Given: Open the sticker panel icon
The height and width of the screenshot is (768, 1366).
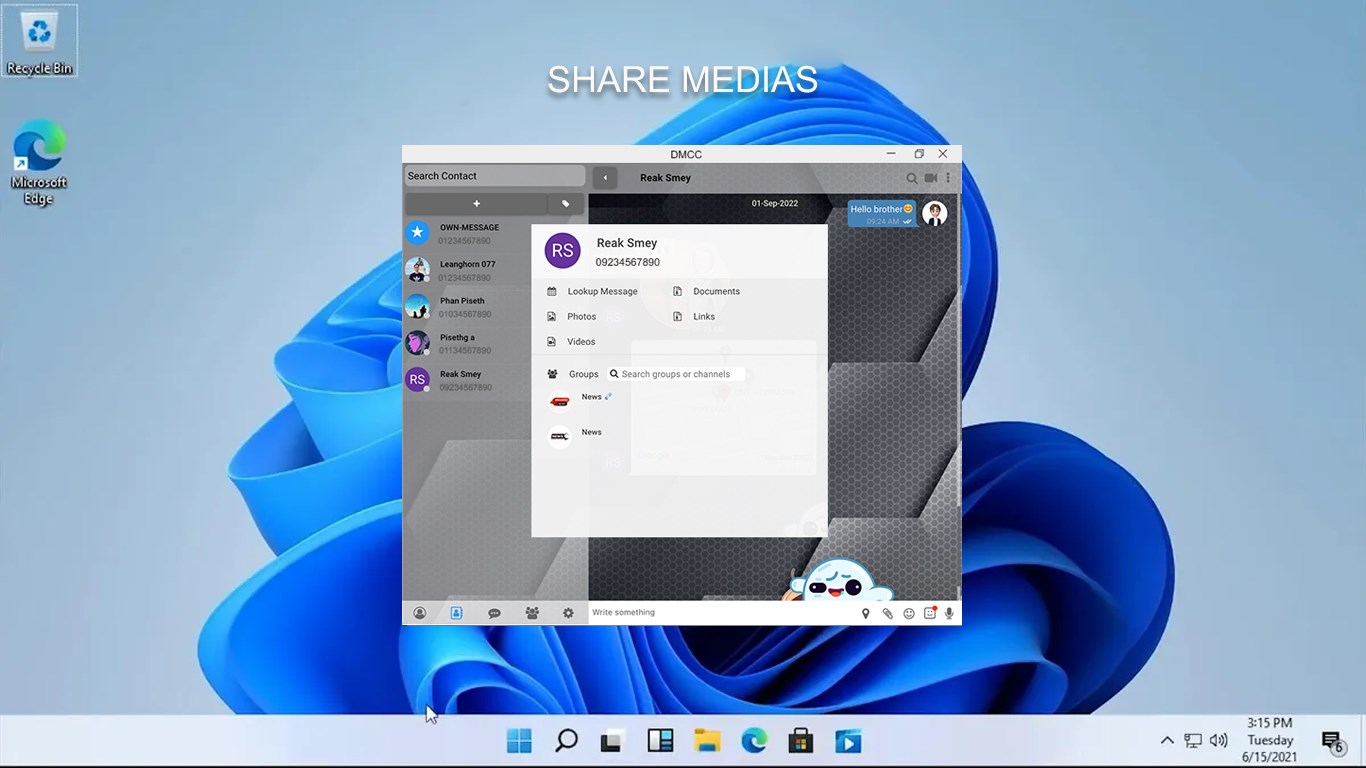Looking at the screenshot, I should (930, 613).
